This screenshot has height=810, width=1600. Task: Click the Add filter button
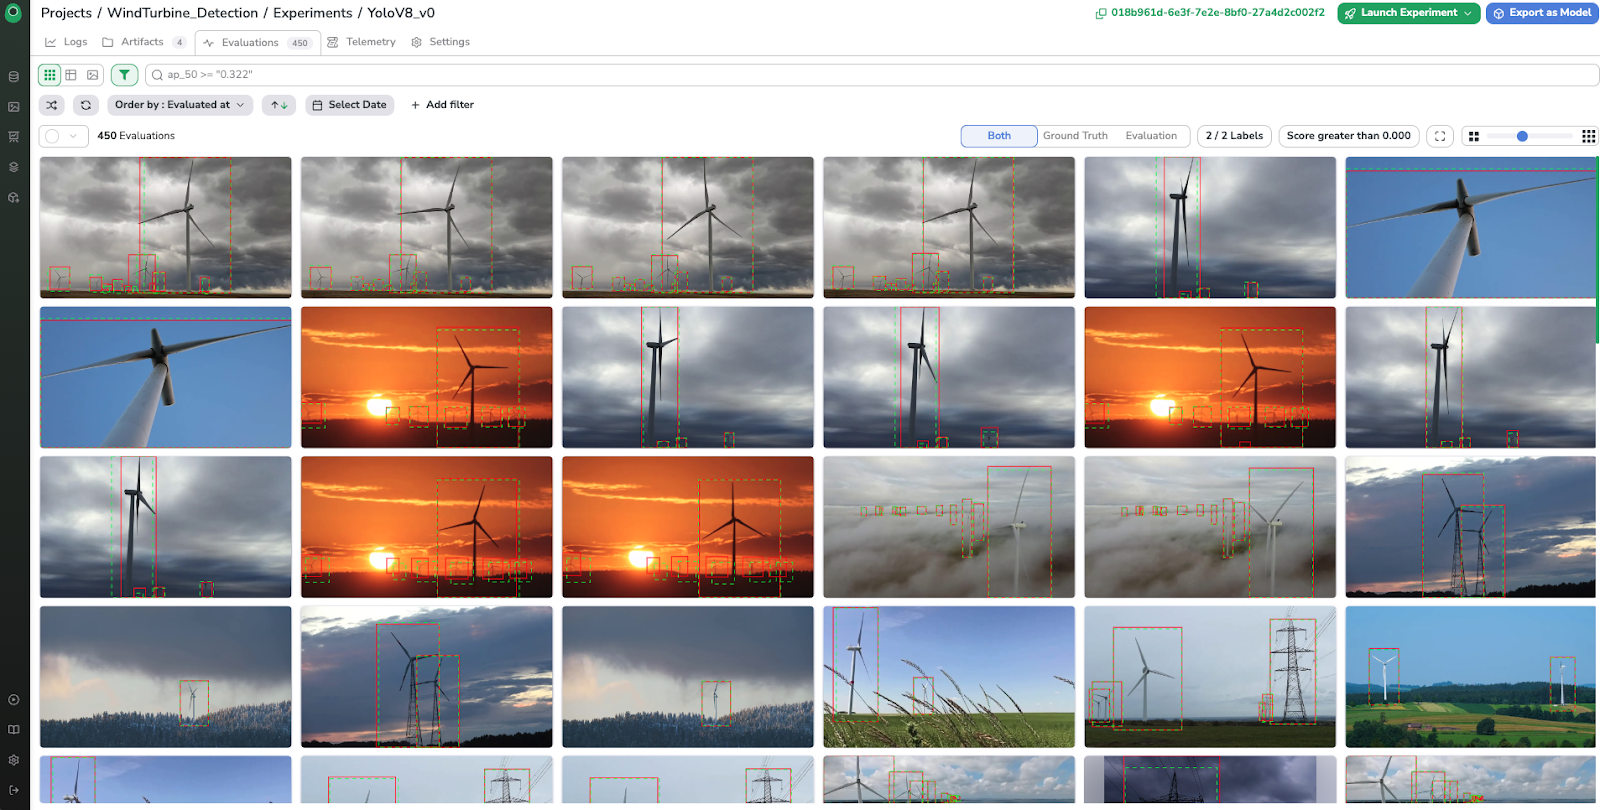442,105
